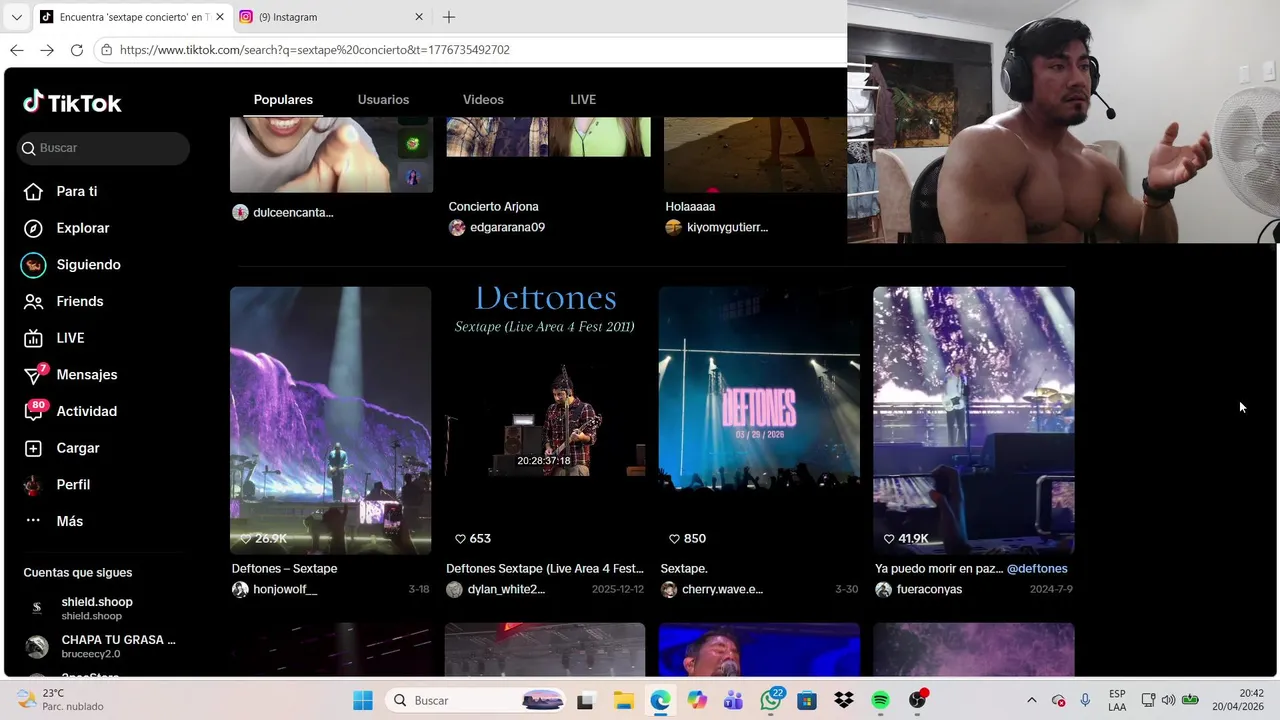Open fueraconyas profile

click(919, 590)
